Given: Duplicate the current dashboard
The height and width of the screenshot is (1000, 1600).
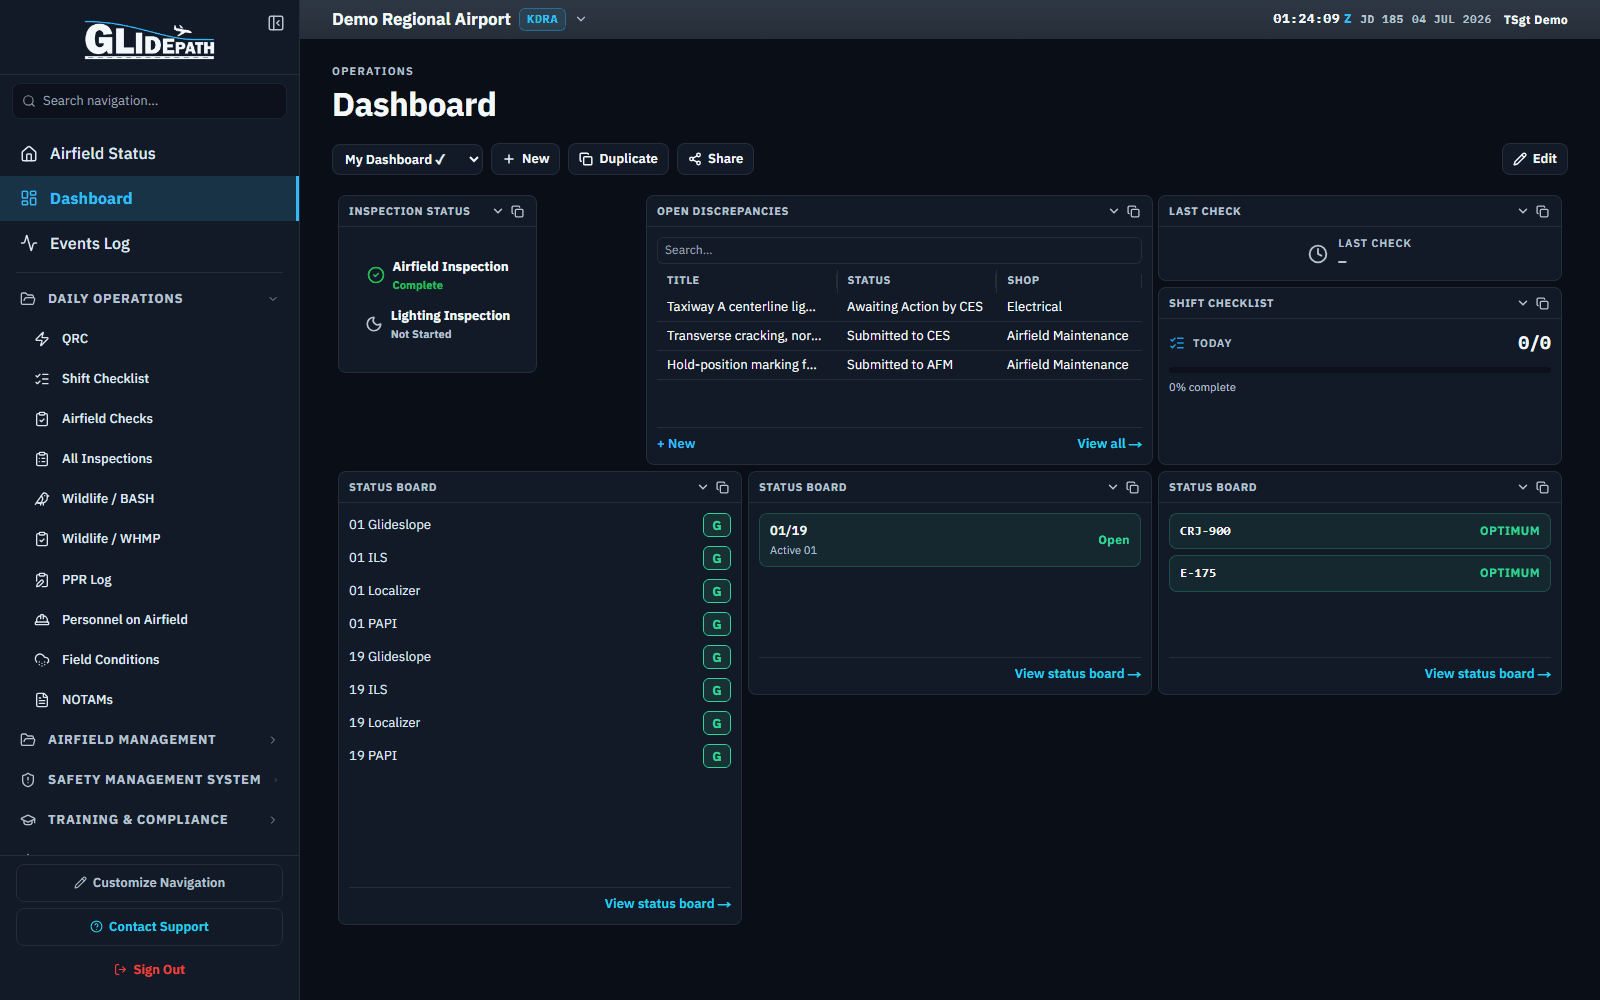Looking at the screenshot, I should click(618, 159).
